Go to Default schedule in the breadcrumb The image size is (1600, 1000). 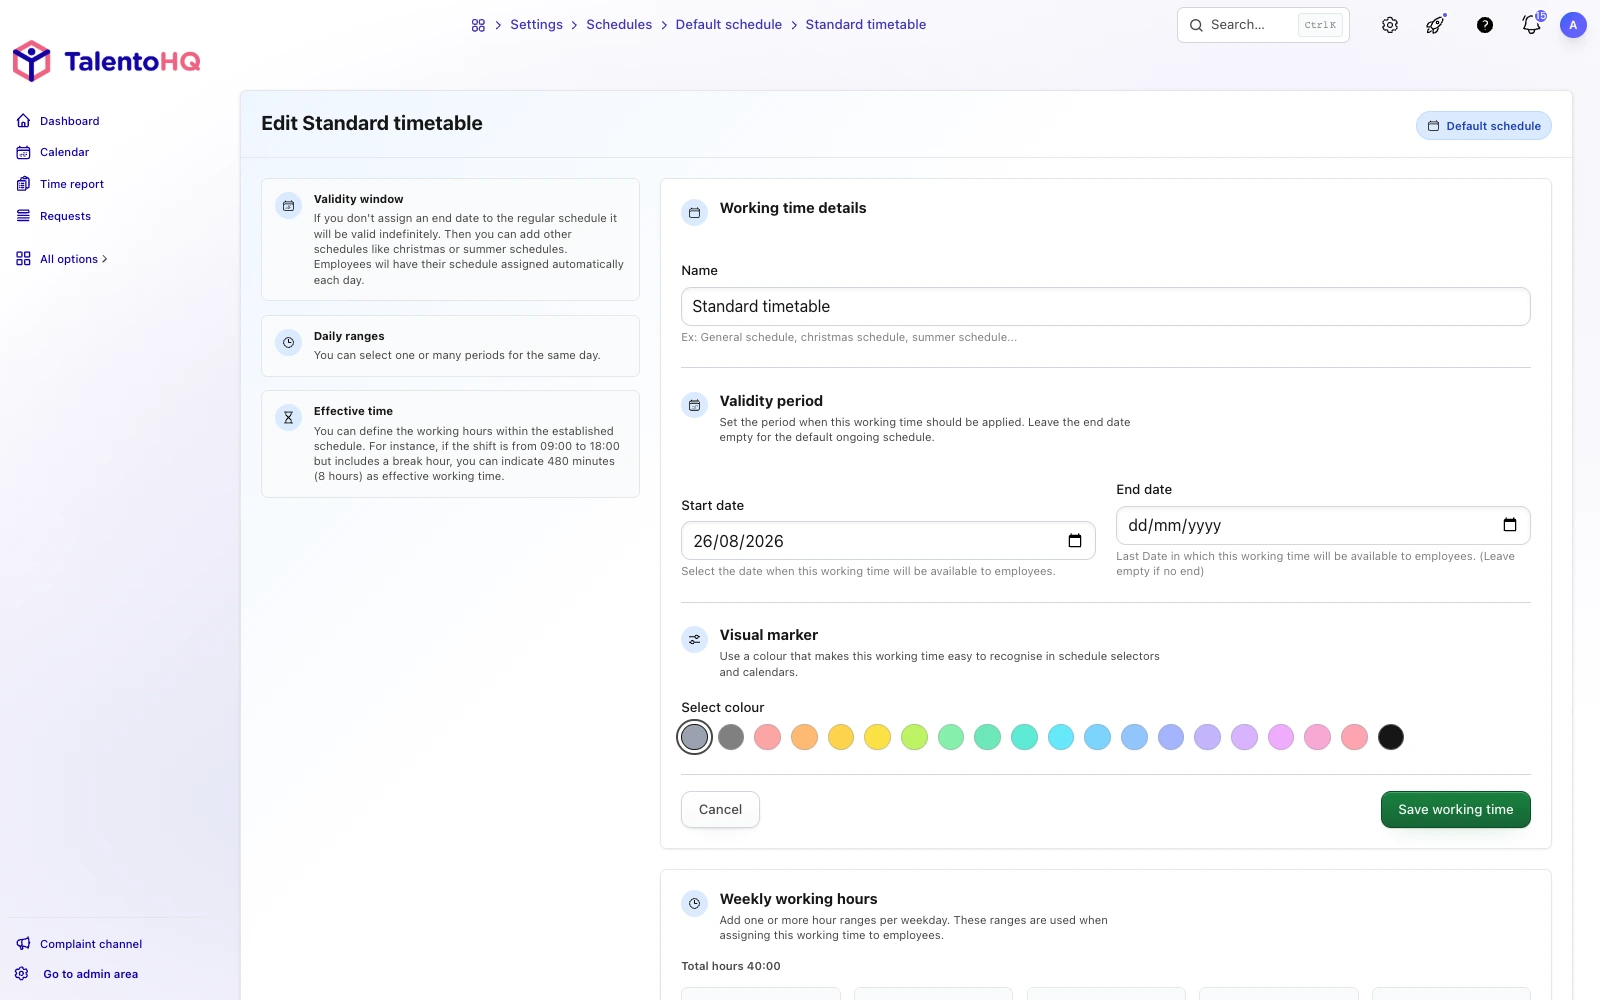tap(728, 25)
